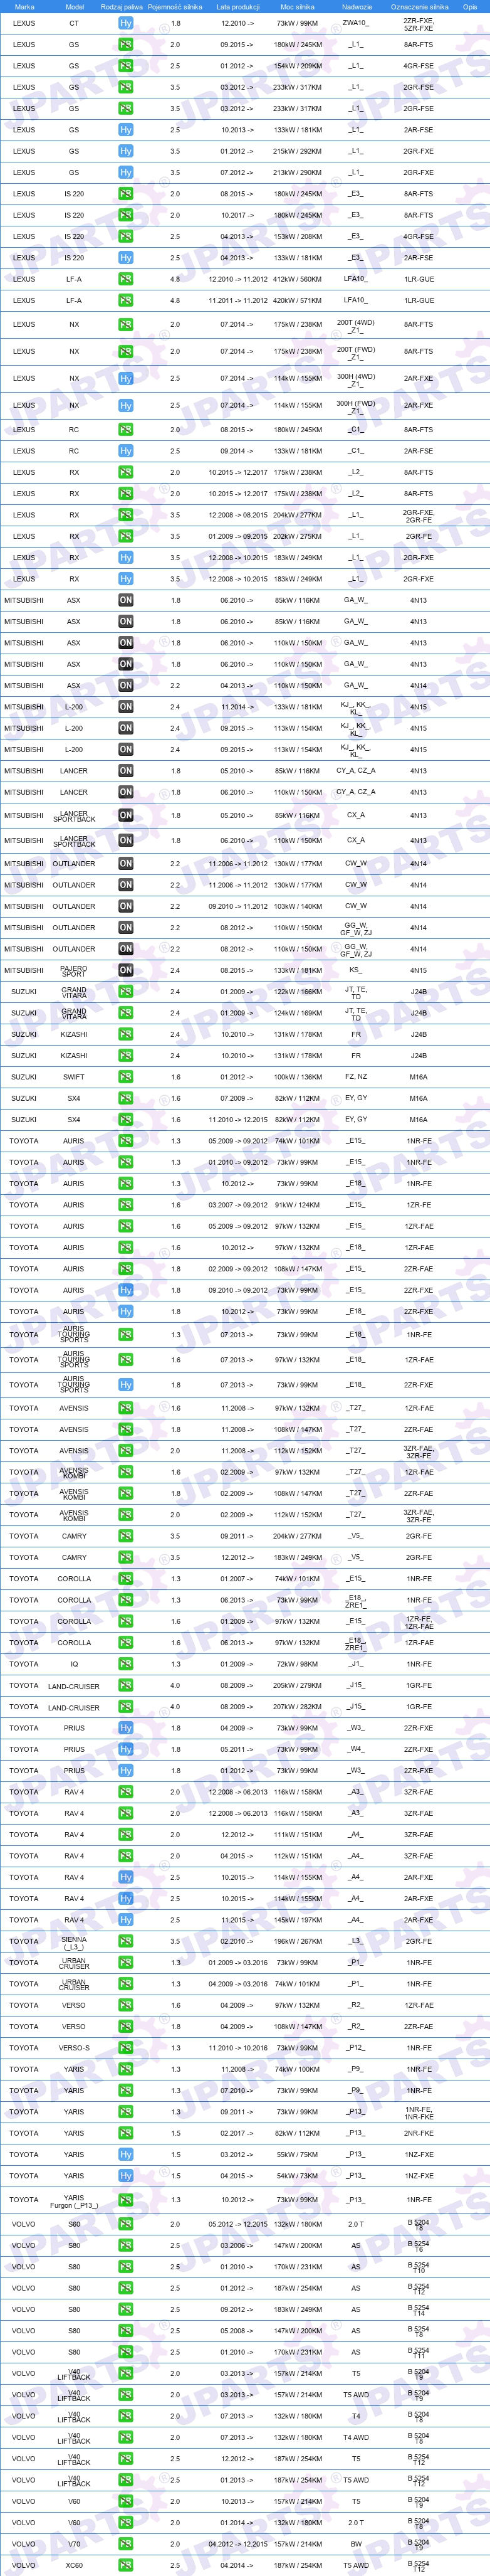Click diesel ON icon in Mitsubishi ASX 2.2 row
The width and height of the screenshot is (490, 2576).
tap(125, 686)
